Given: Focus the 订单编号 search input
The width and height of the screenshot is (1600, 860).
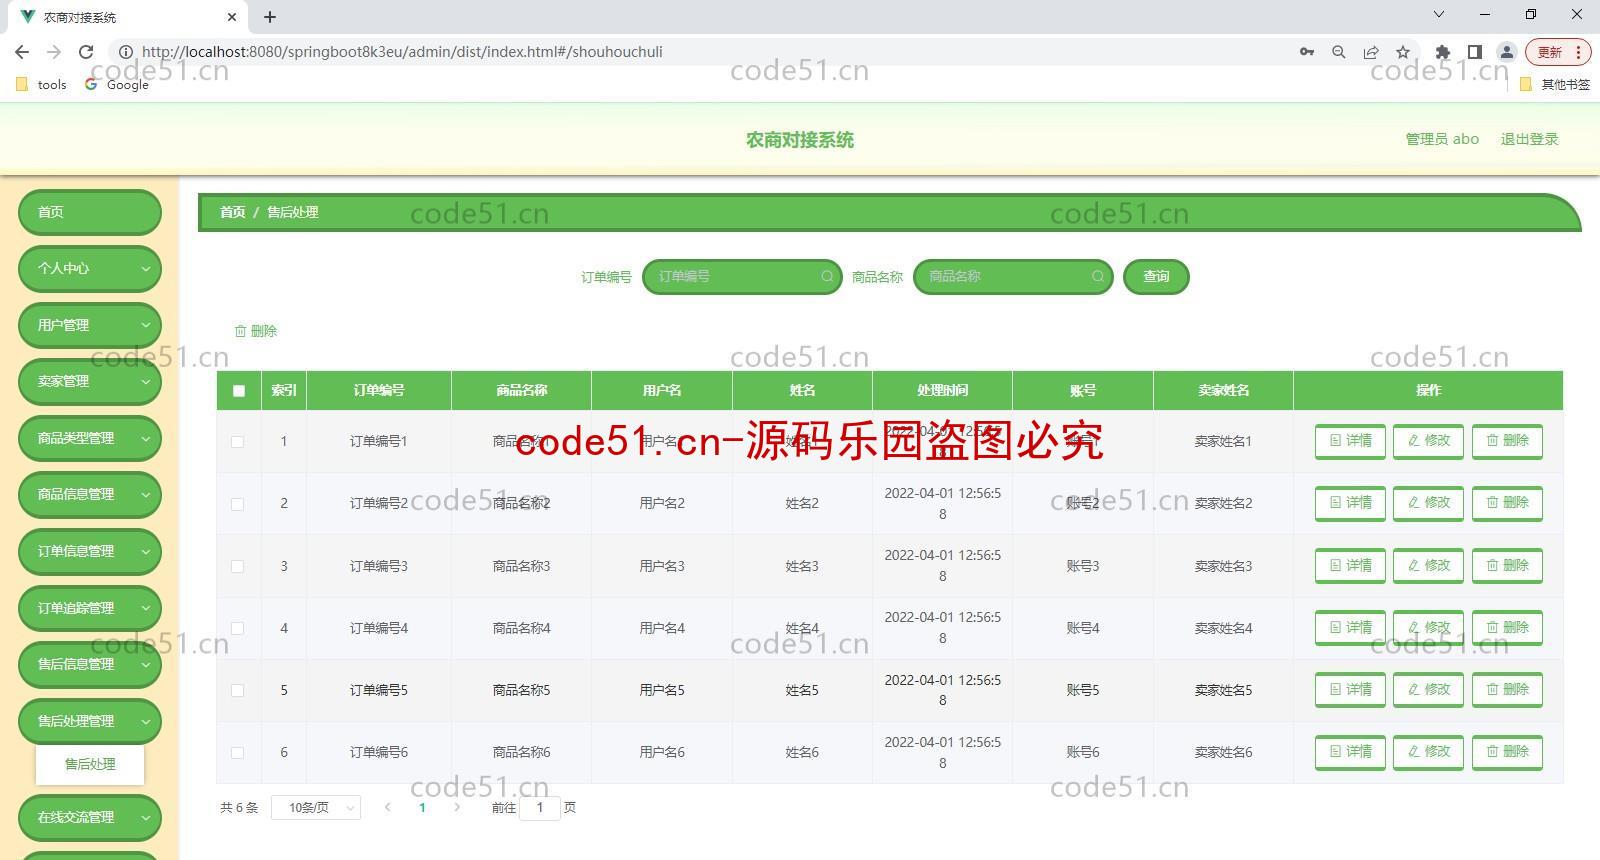Looking at the screenshot, I should [742, 277].
